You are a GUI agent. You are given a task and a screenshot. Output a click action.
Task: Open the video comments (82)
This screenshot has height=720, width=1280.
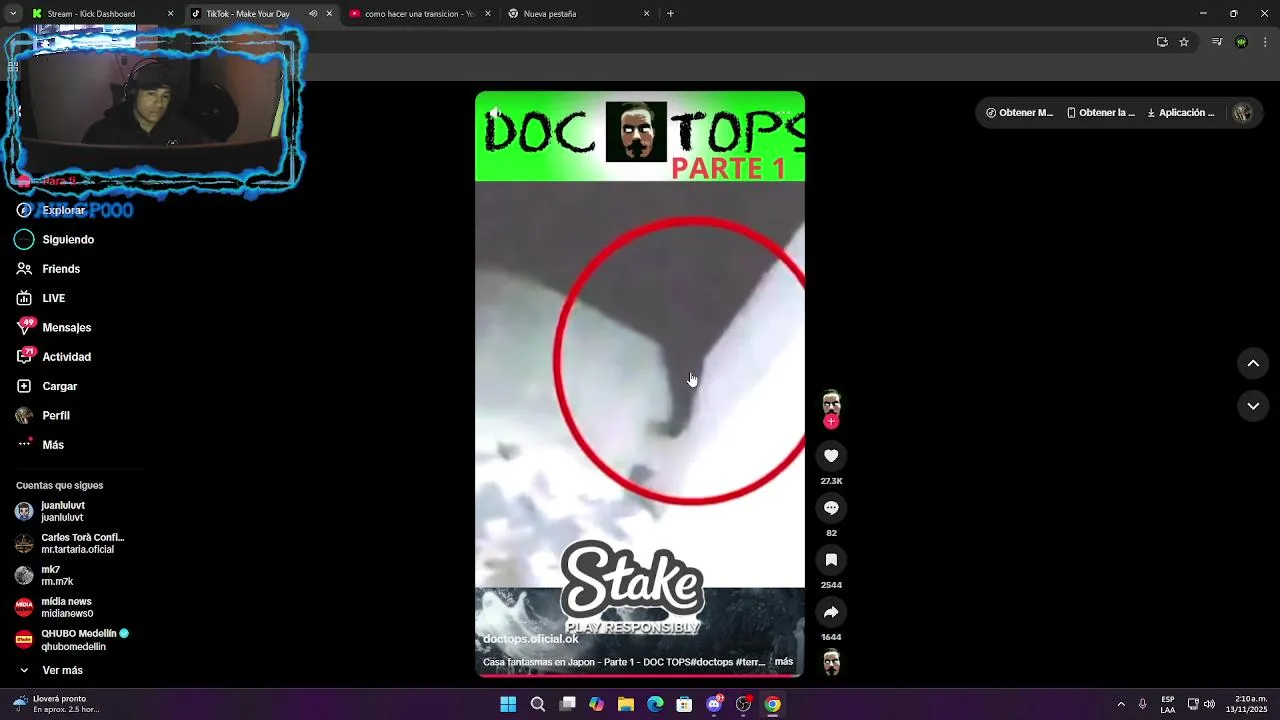831,508
